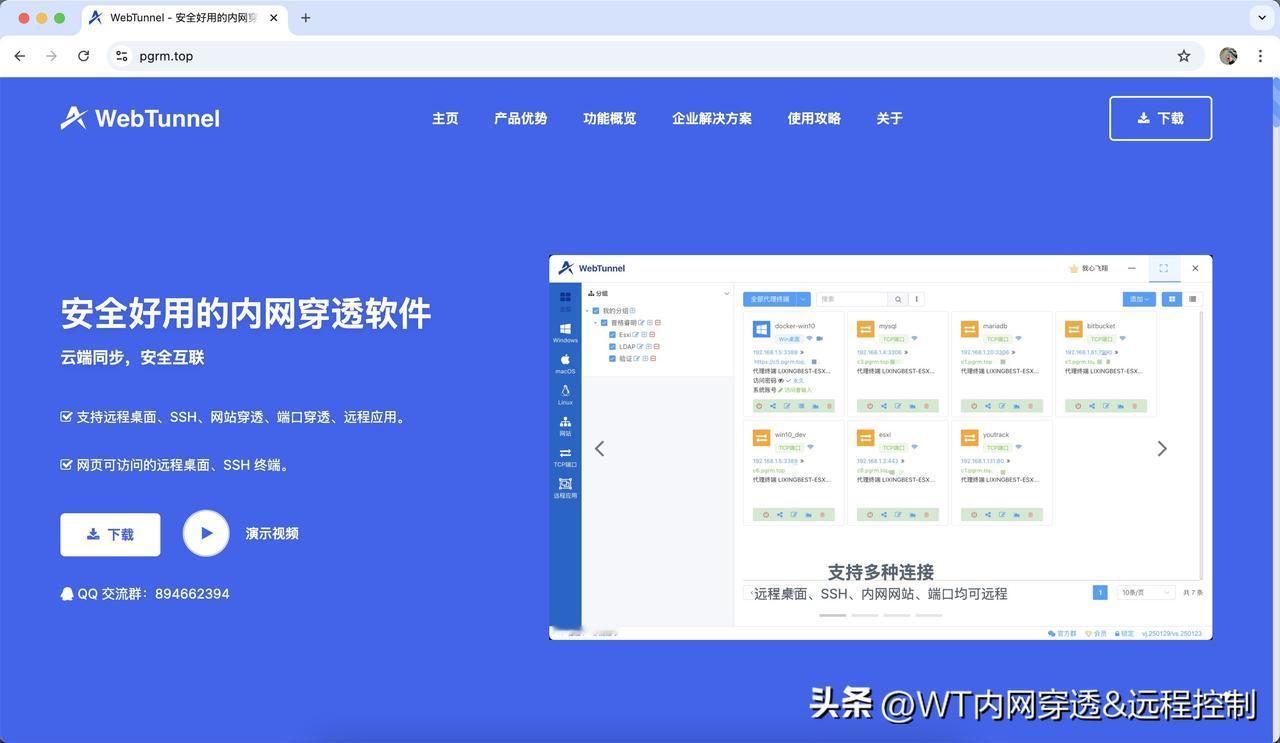This screenshot has height=743, width=1280.
Task: Collapse the 我的分组 tree node arrow
Action: tap(588, 311)
